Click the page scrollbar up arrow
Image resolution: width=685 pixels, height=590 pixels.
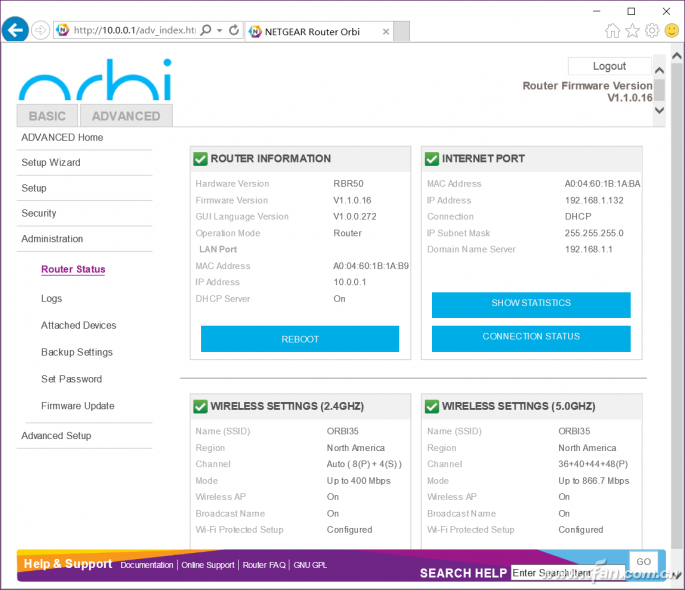tap(677, 56)
